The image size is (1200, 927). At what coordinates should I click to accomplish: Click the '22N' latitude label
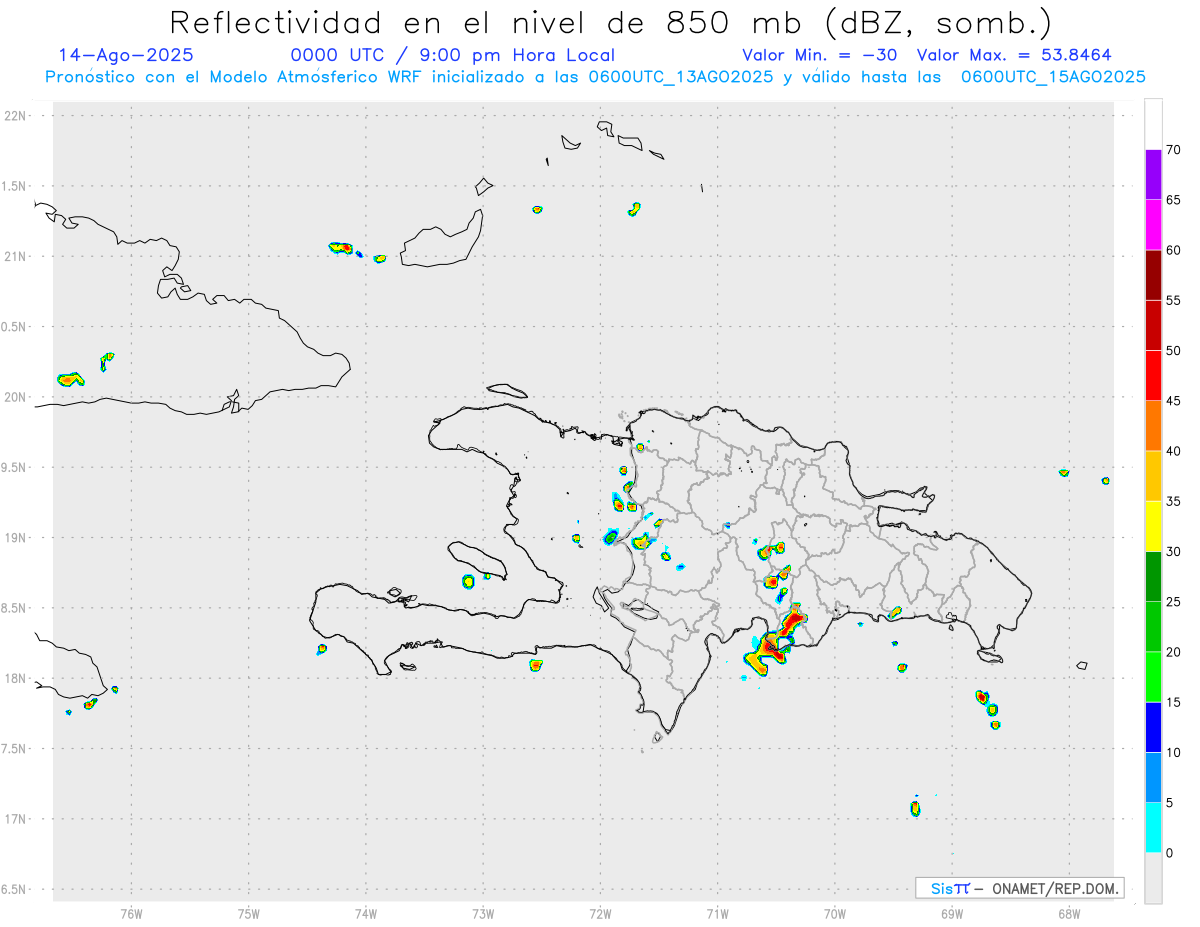pyautogui.click(x=16, y=116)
